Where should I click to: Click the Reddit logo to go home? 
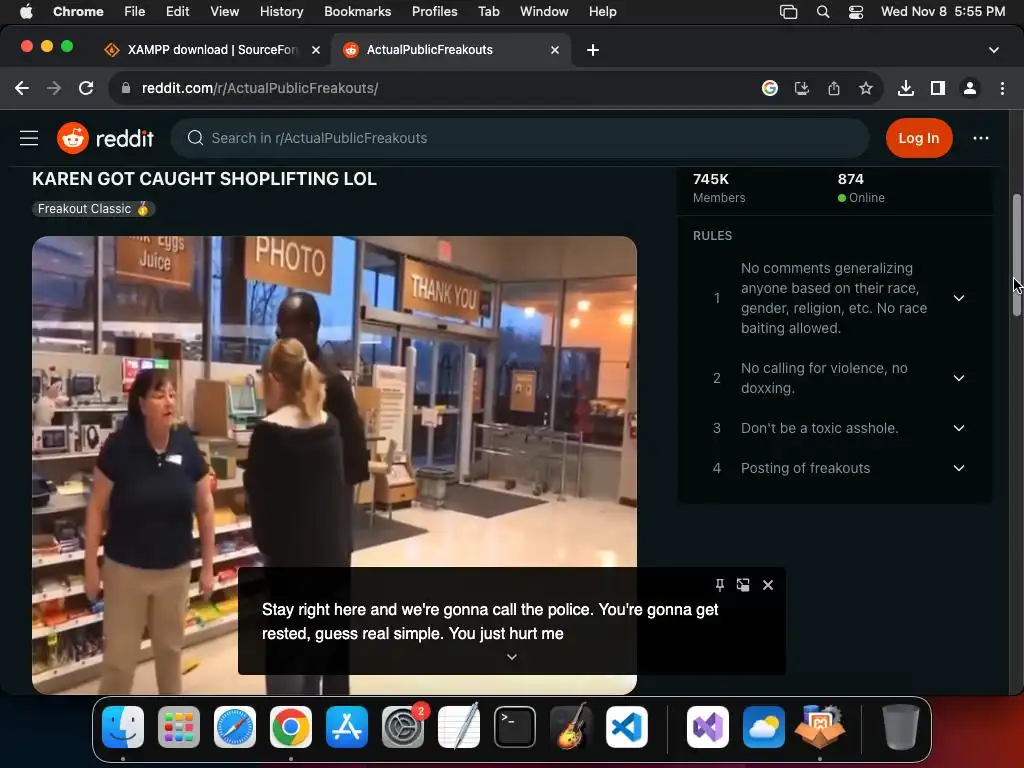coord(105,138)
